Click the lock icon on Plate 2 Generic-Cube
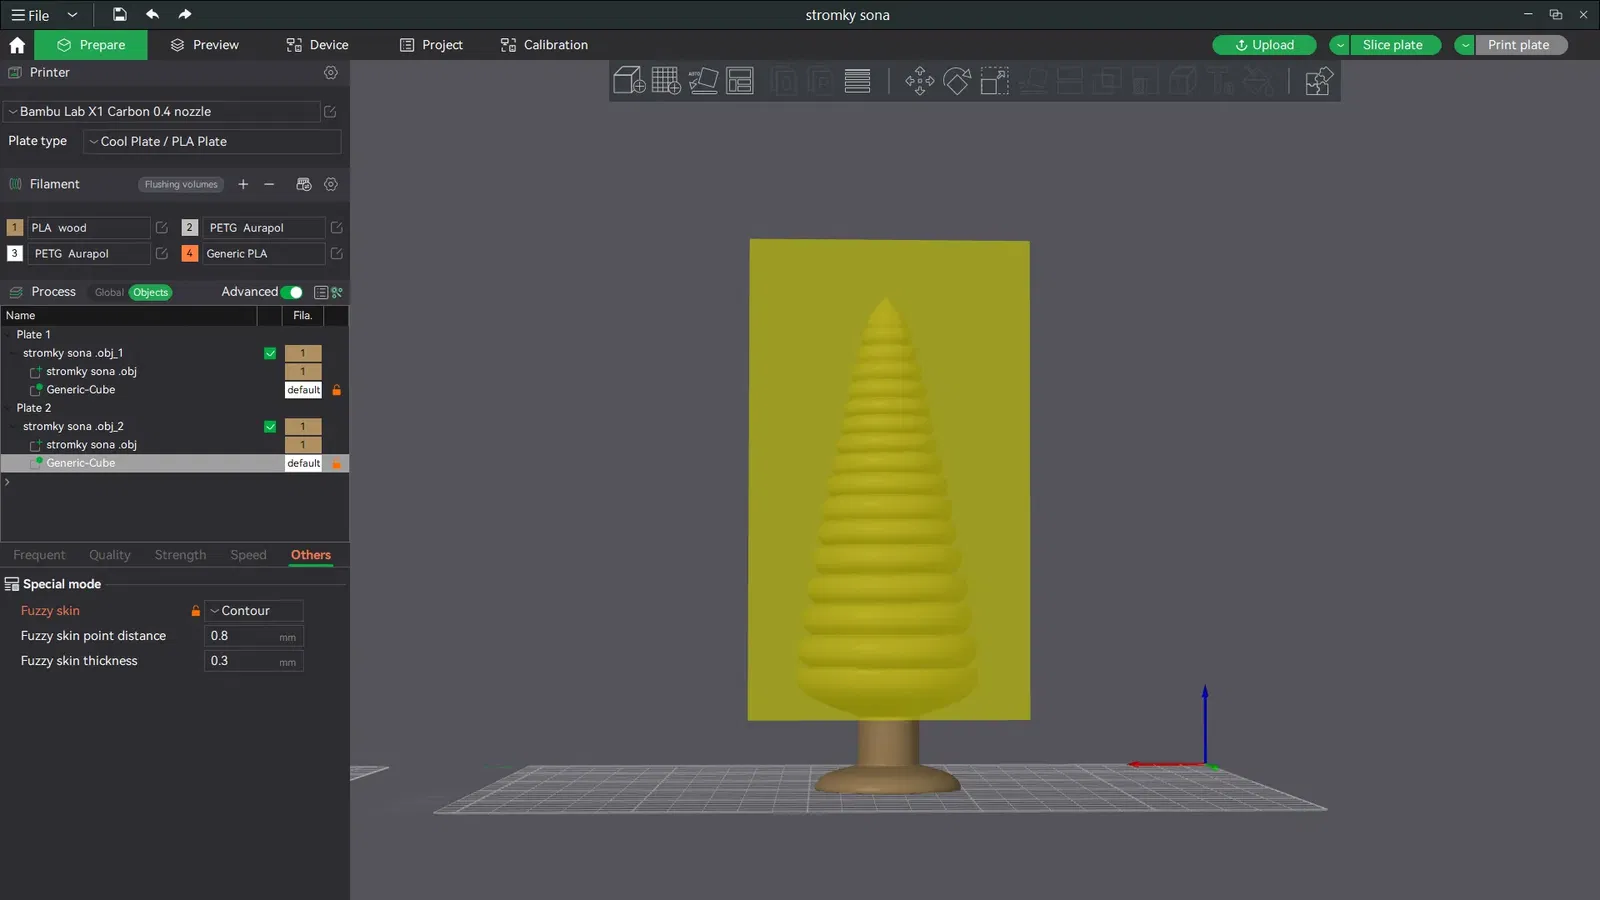Screen dimensions: 1600x900 tap(337, 463)
